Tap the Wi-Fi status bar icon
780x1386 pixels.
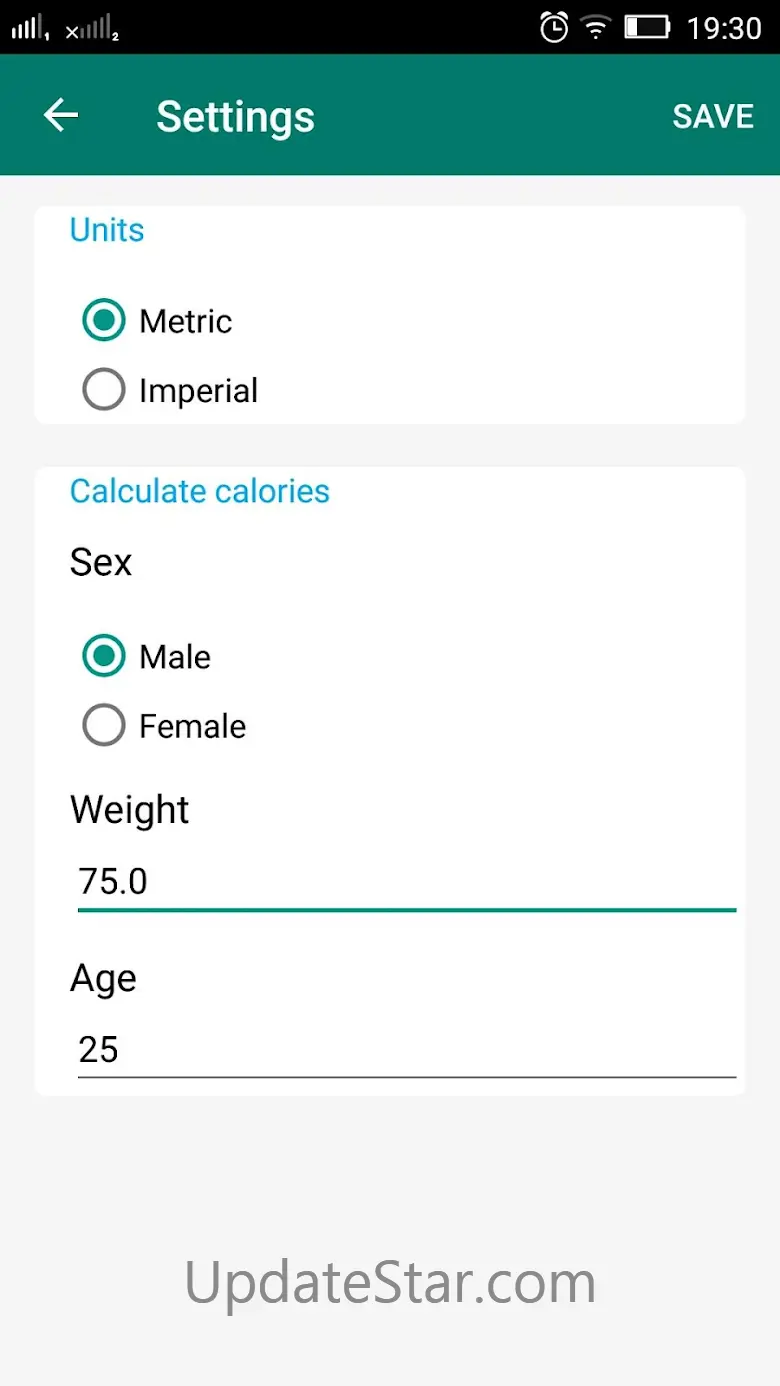pos(596,27)
